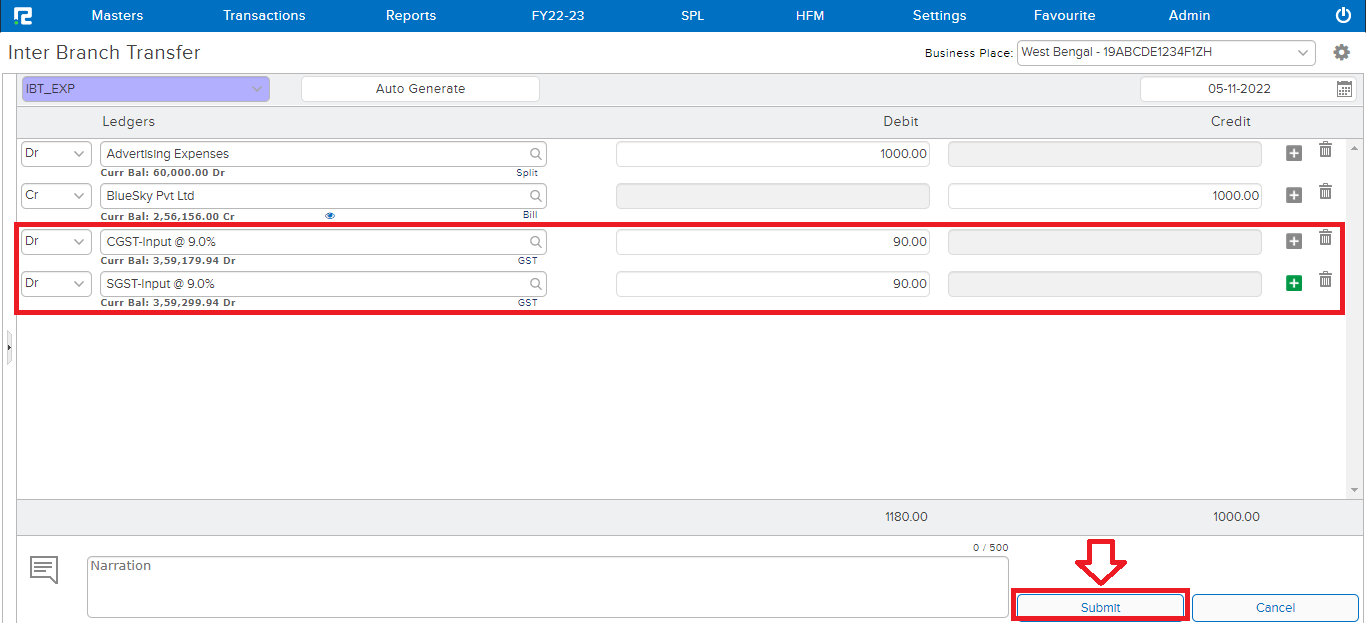Toggle the eye icon under BlueSky Pvt Ltd
The height and width of the screenshot is (623, 1366).
click(x=330, y=215)
